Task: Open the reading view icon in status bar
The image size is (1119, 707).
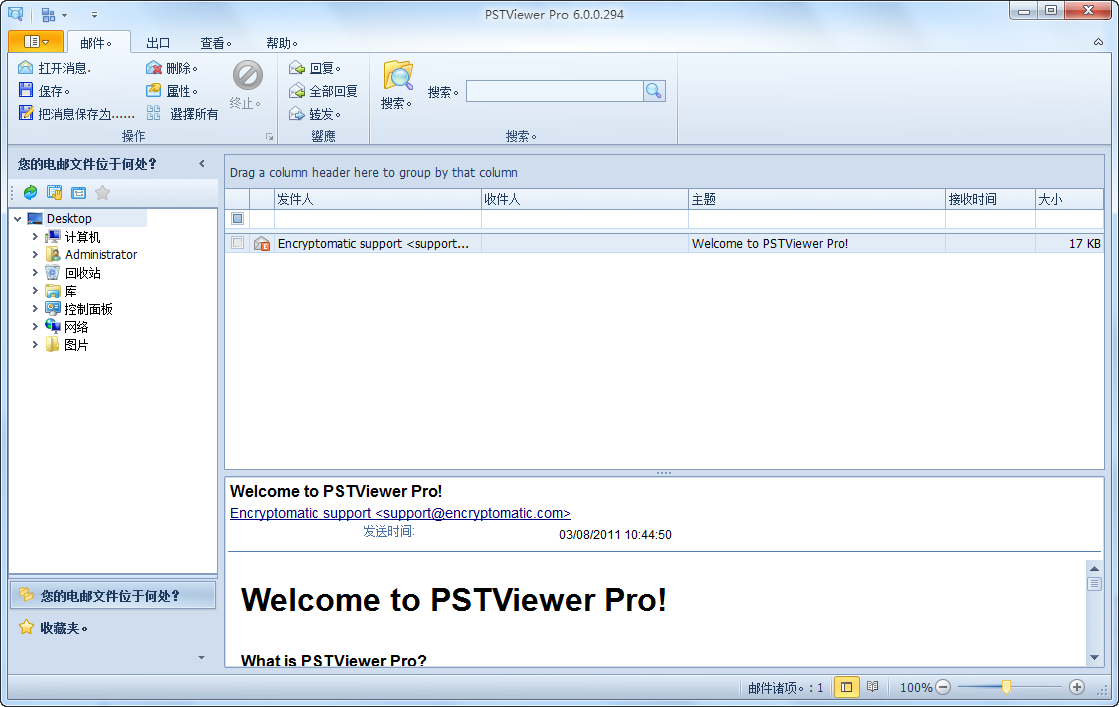Action: click(x=871, y=687)
